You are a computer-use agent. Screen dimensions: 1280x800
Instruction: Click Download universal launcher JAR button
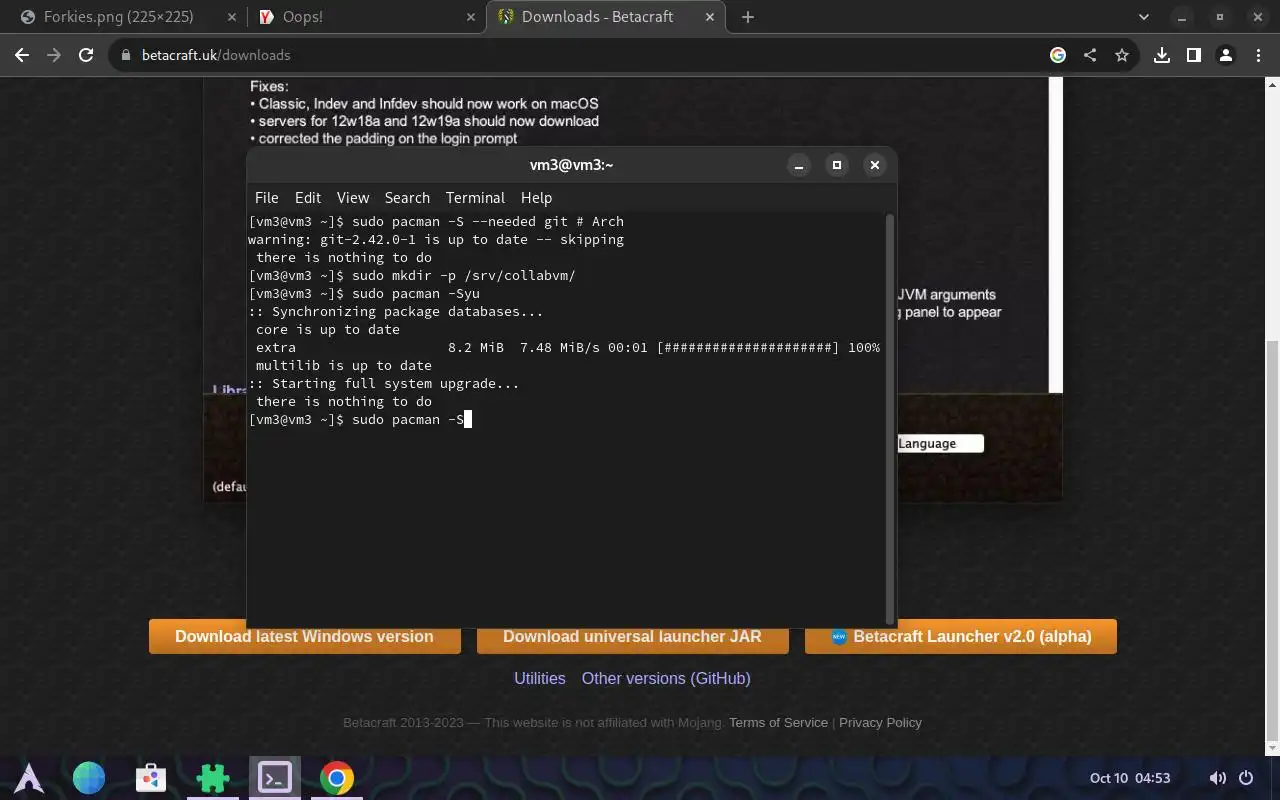[633, 637]
